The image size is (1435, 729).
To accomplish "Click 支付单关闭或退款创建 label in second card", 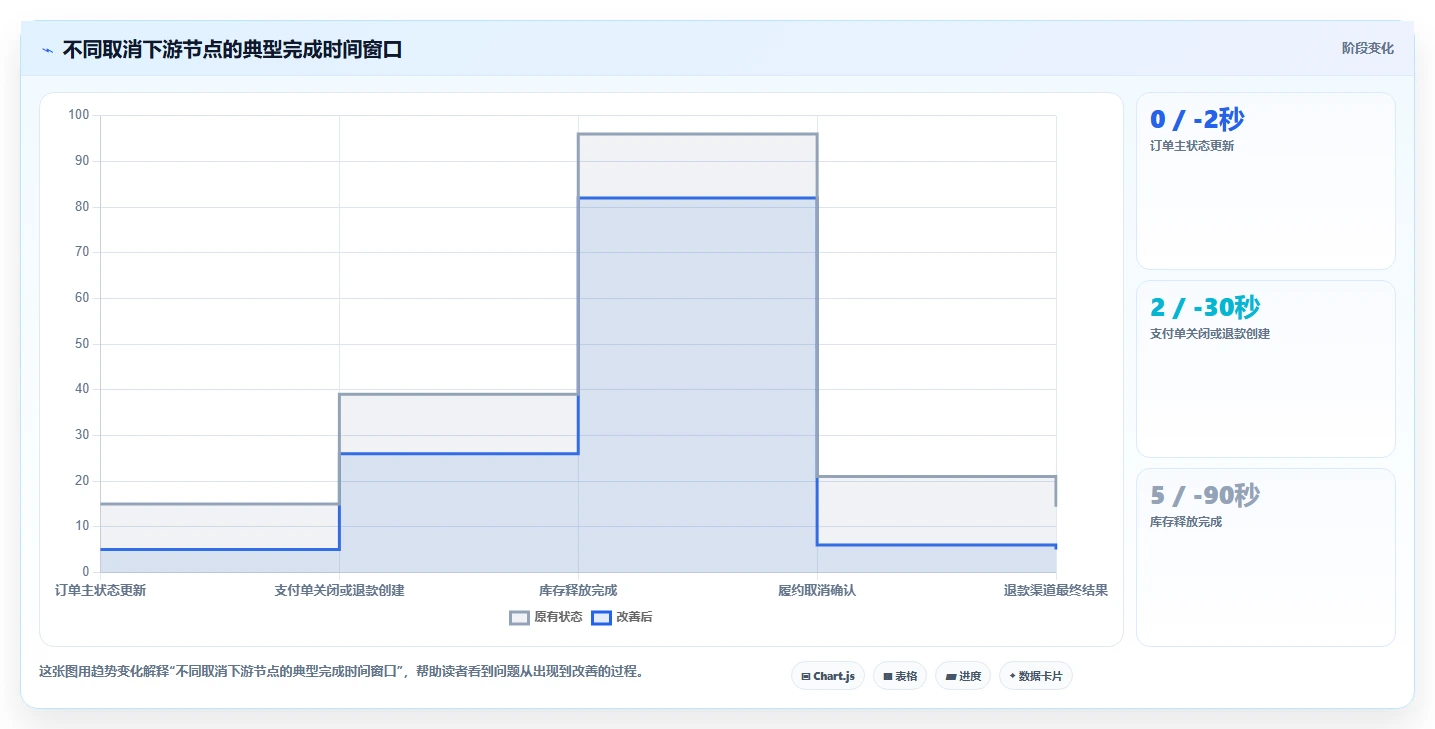I will [x=1210, y=334].
